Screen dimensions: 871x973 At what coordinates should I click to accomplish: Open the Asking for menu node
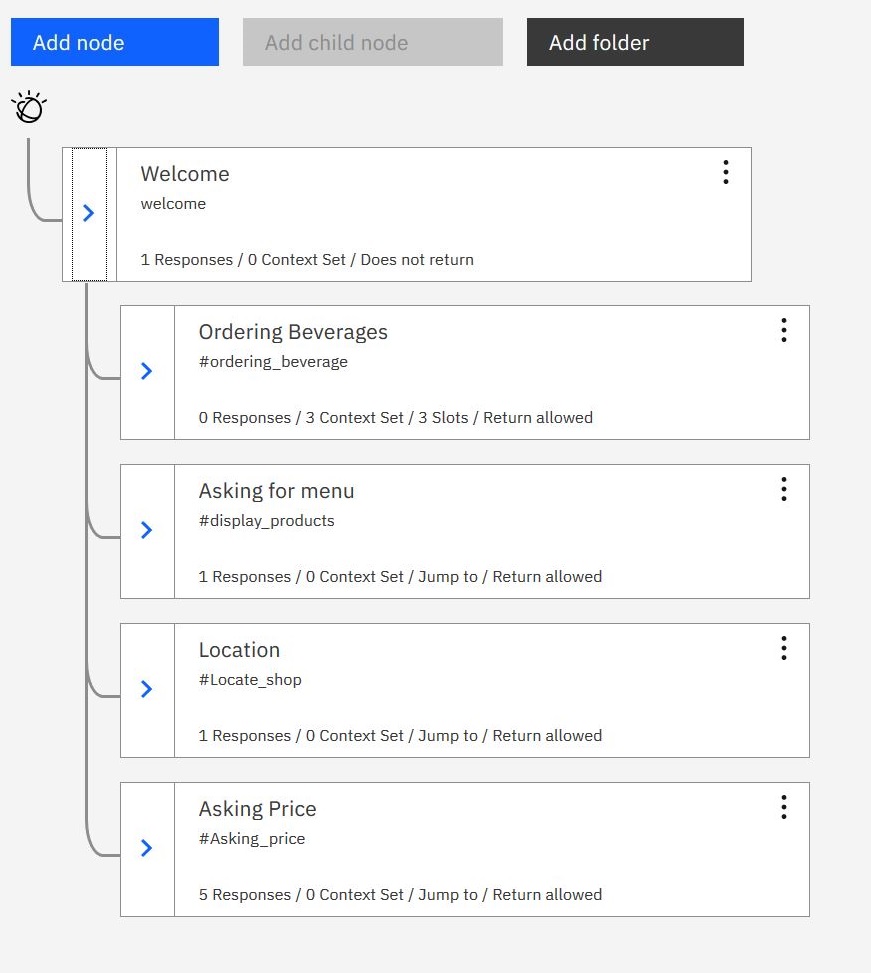coord(276,491)
